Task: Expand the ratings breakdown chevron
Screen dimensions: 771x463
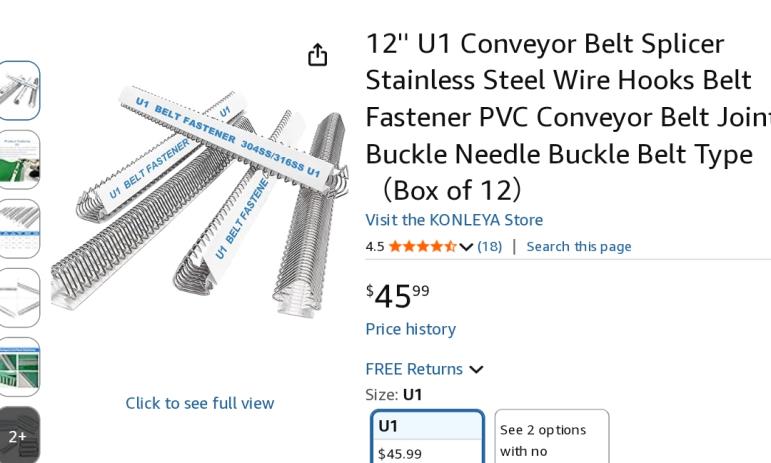Action: 466,247
